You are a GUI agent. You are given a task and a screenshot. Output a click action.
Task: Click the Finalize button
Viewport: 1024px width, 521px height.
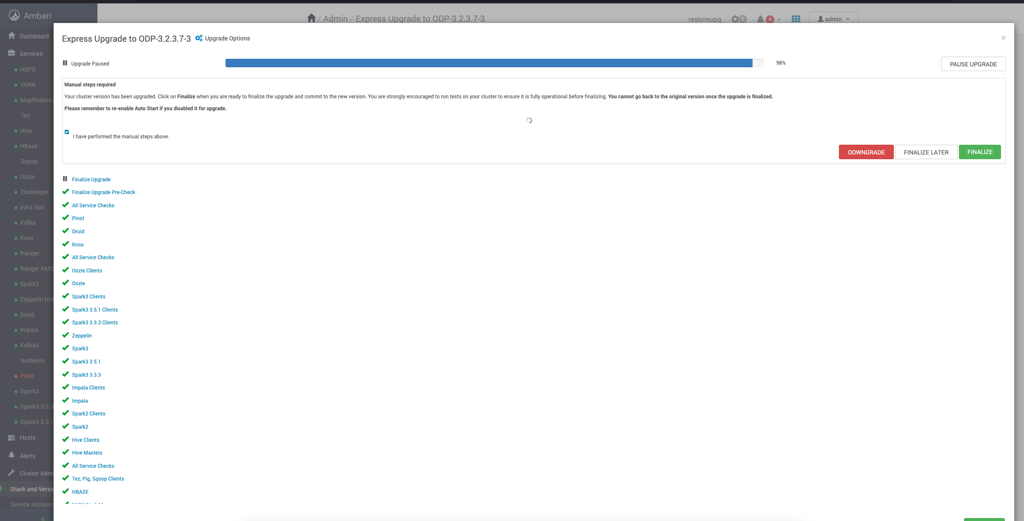point(980,152)
